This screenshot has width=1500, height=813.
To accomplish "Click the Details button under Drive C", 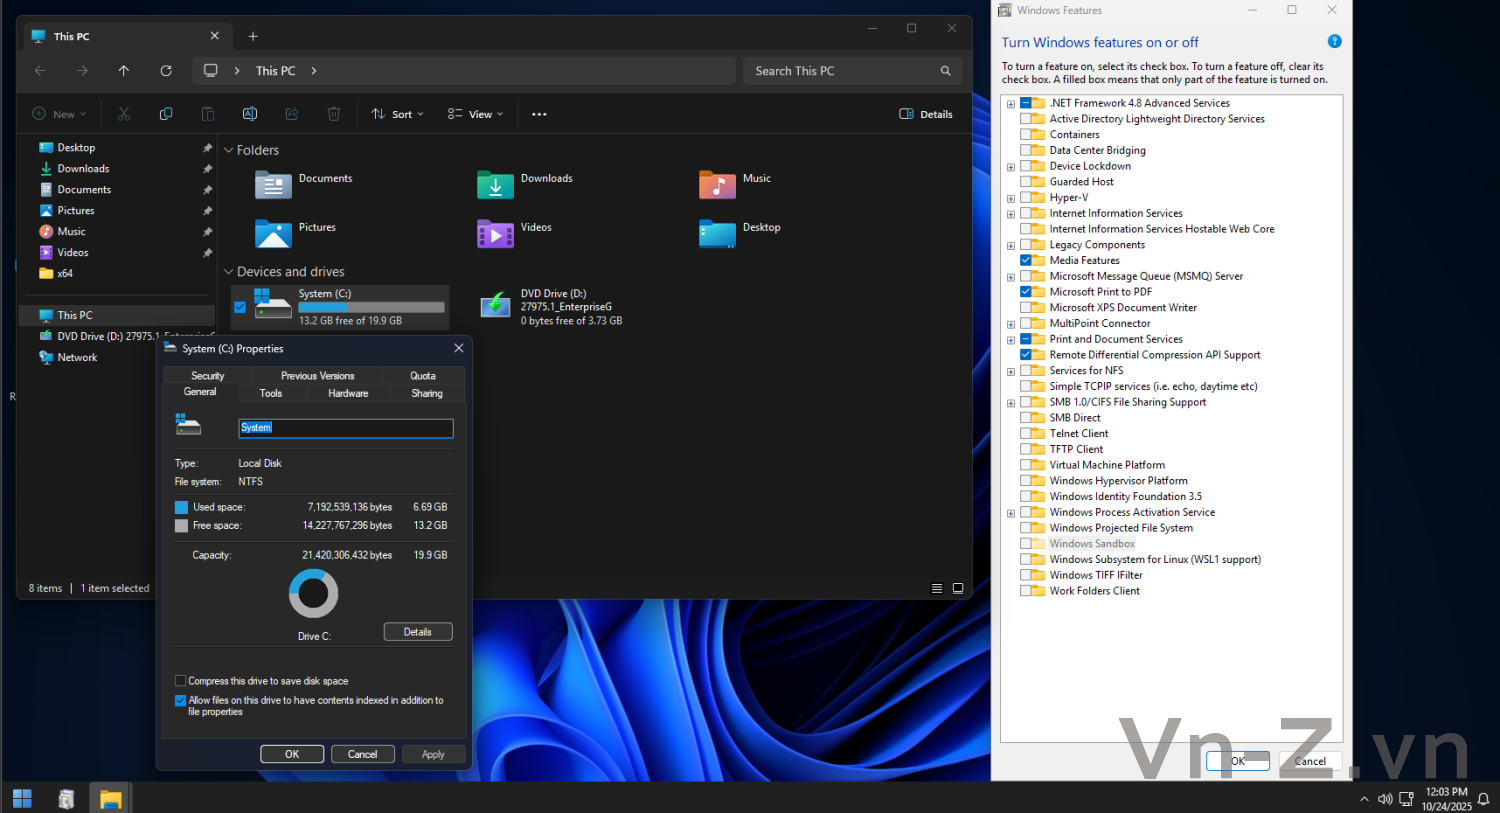I will click(x=418, y=632).
